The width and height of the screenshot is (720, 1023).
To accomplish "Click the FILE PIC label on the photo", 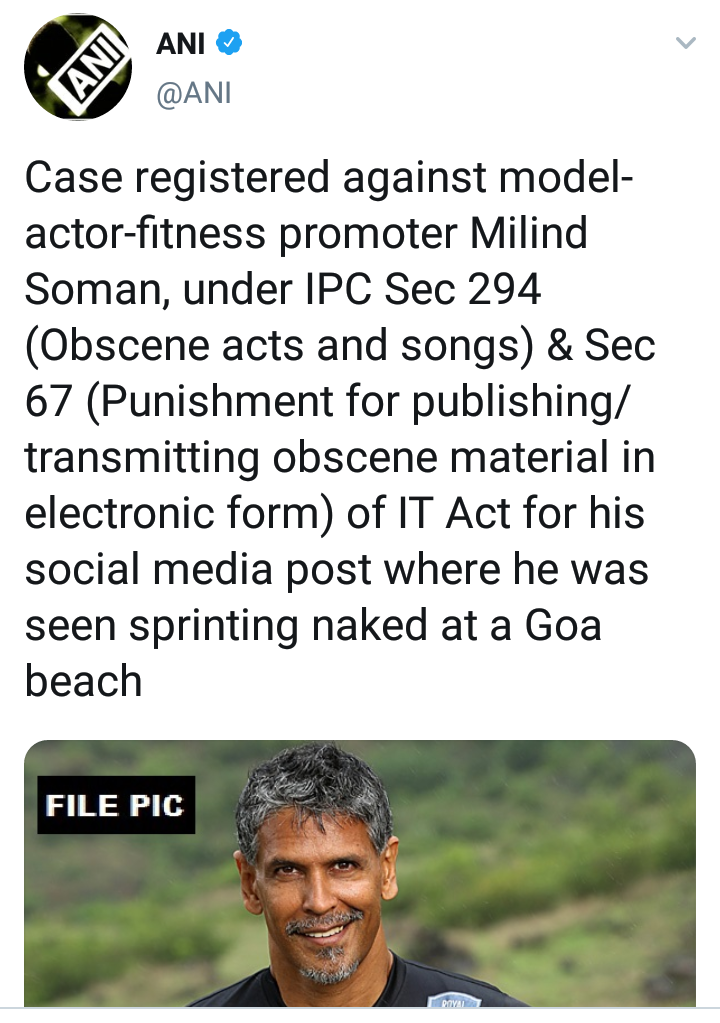I will [116, 805].
